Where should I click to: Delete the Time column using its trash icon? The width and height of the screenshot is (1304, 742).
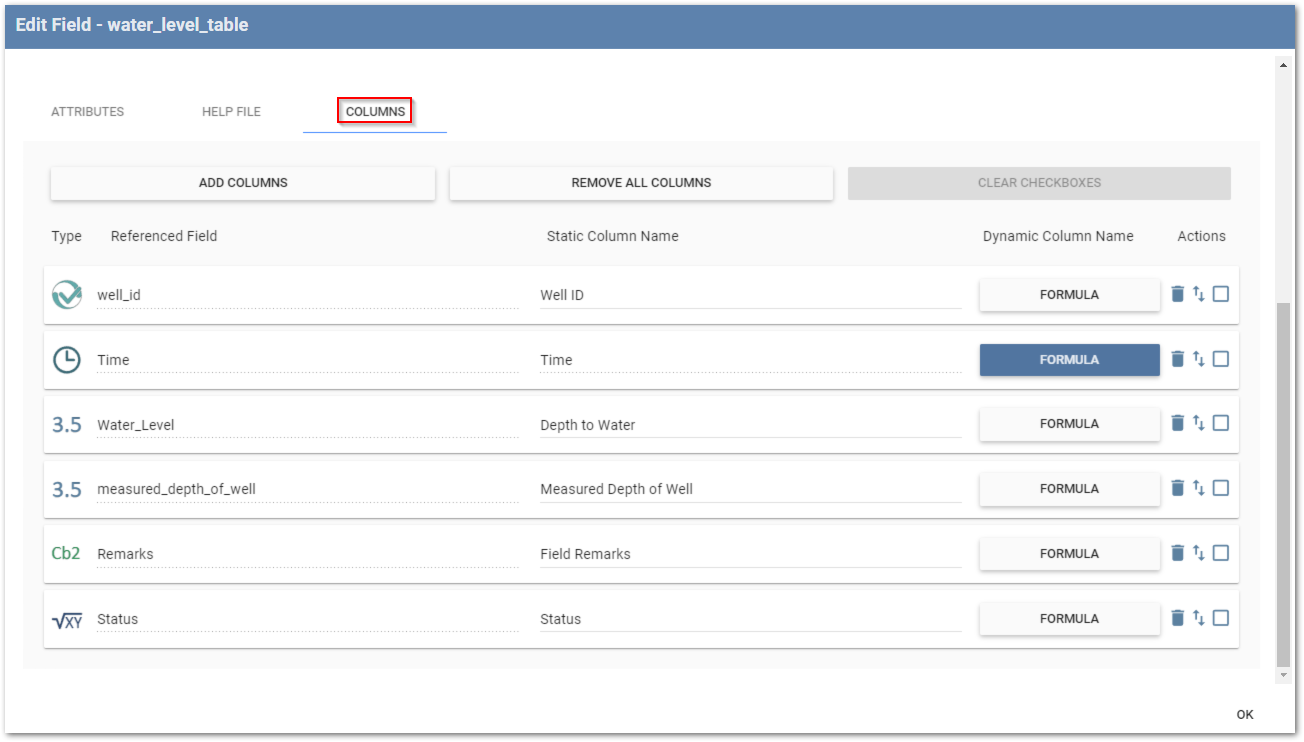click(x=1177, y=358)
